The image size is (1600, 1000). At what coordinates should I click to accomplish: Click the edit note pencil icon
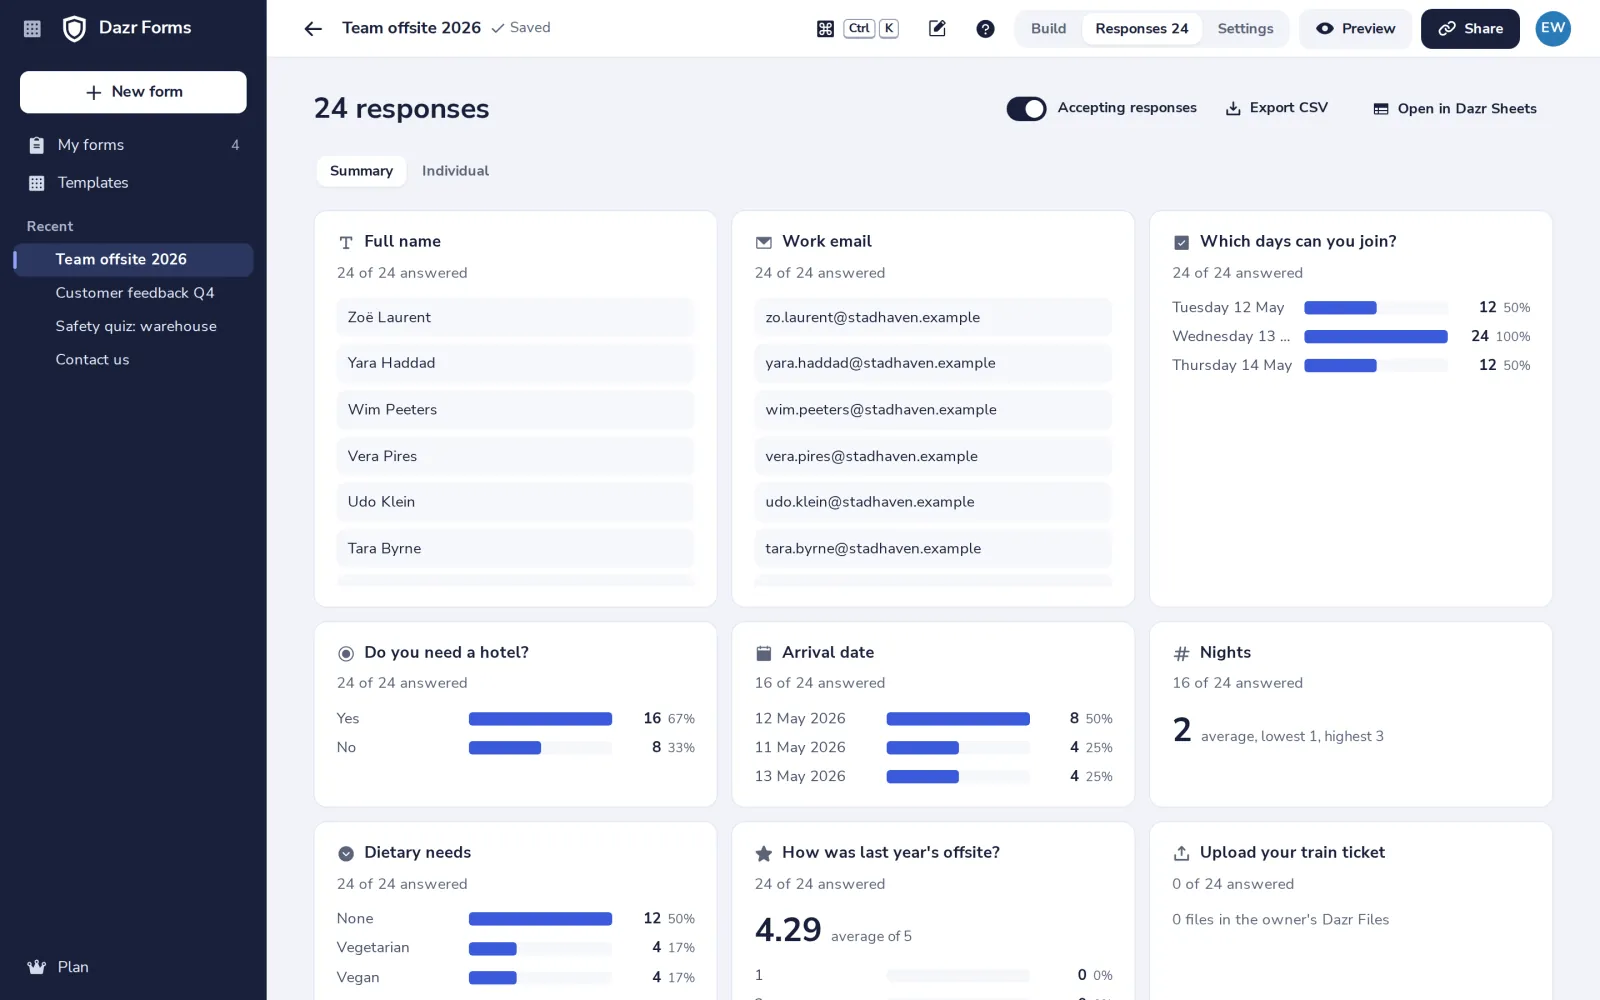coord(937,29)
